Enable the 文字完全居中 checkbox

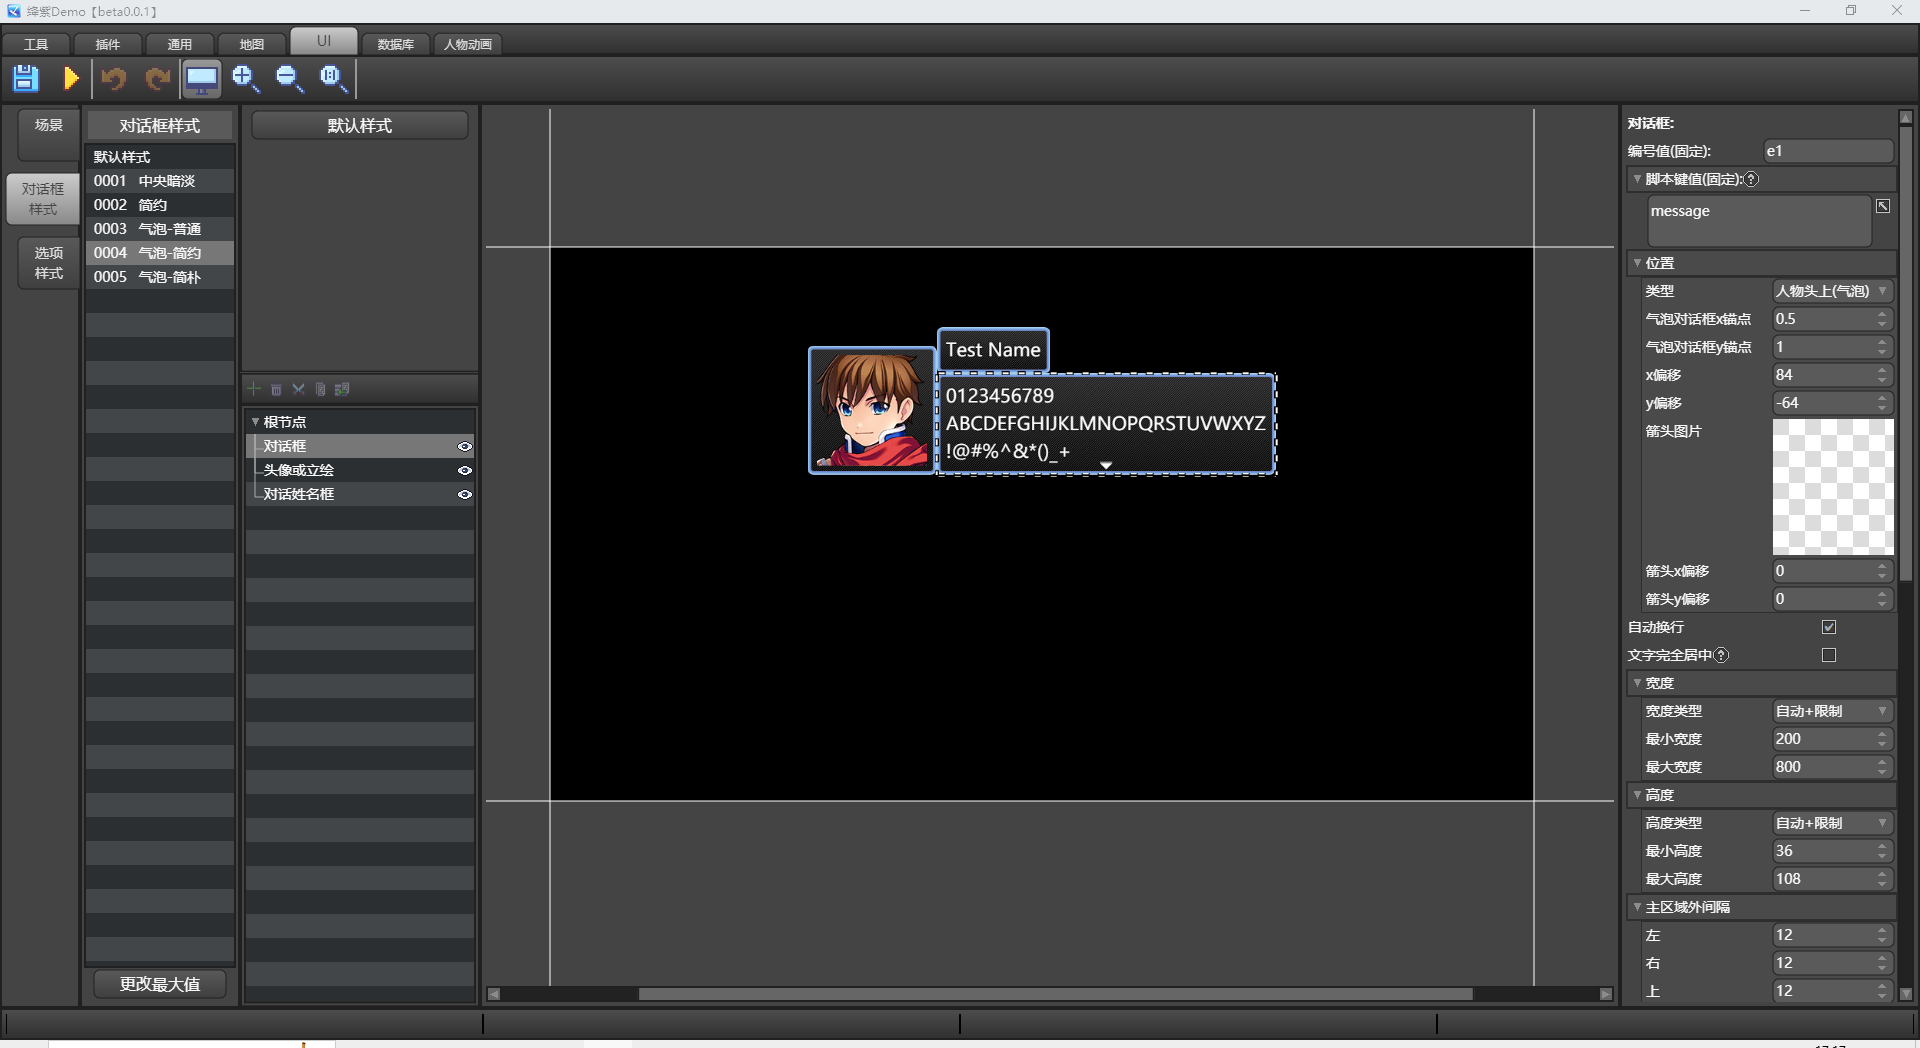pyautogui.click(x=1829, y=655)
